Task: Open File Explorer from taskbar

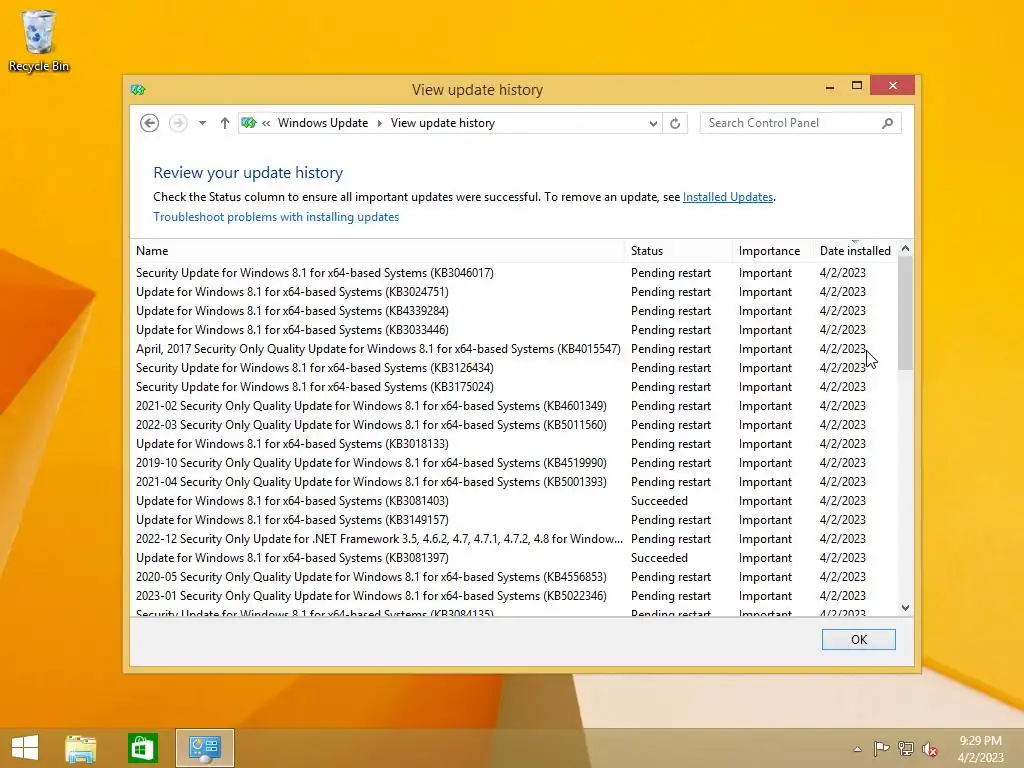Action: click(x=80, y=748)
